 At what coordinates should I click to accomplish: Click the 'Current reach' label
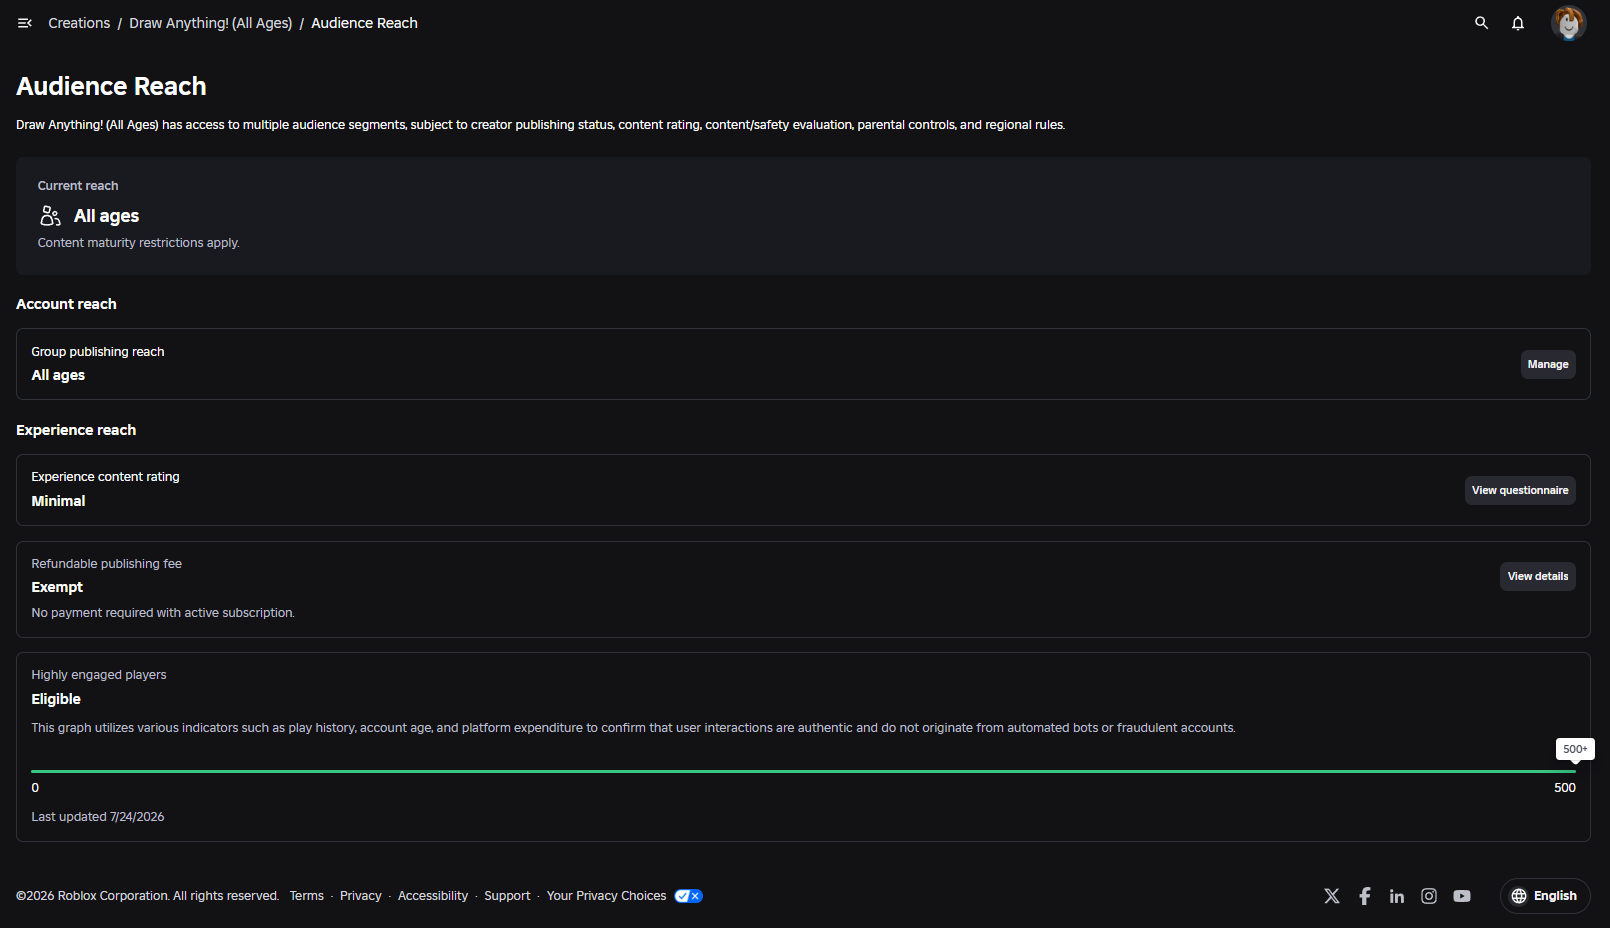[78, 186]
